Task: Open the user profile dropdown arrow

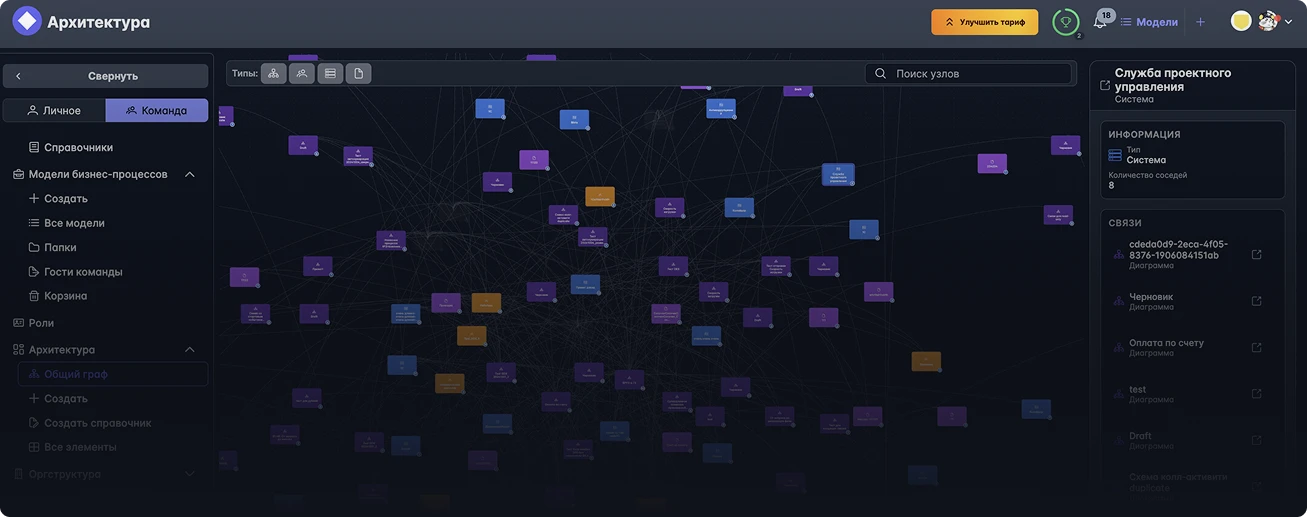Action: pyautogui.click(x=1288, y=22)
